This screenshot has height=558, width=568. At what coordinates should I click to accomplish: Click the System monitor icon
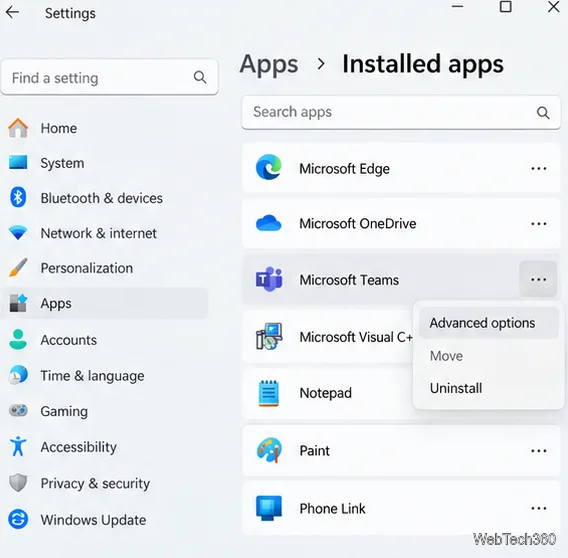coord(18,162)
